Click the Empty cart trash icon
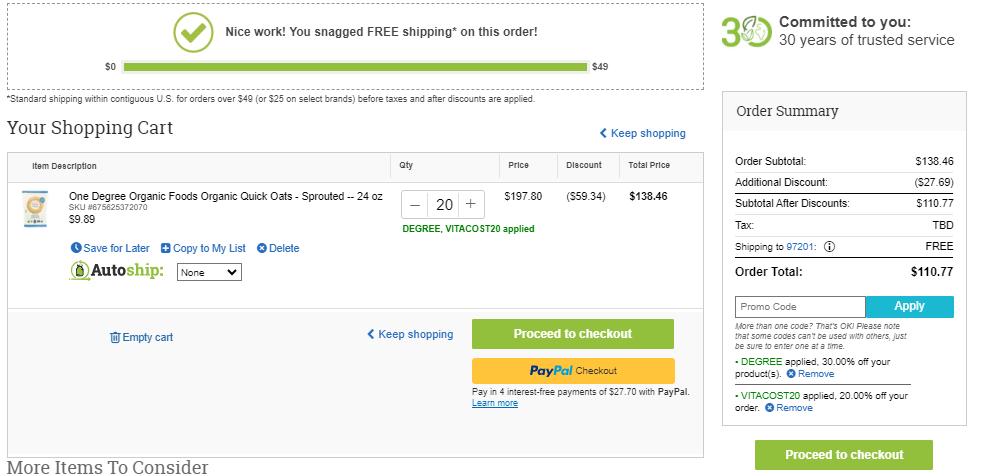Screen dimensions: 984x475 [115, 338]
